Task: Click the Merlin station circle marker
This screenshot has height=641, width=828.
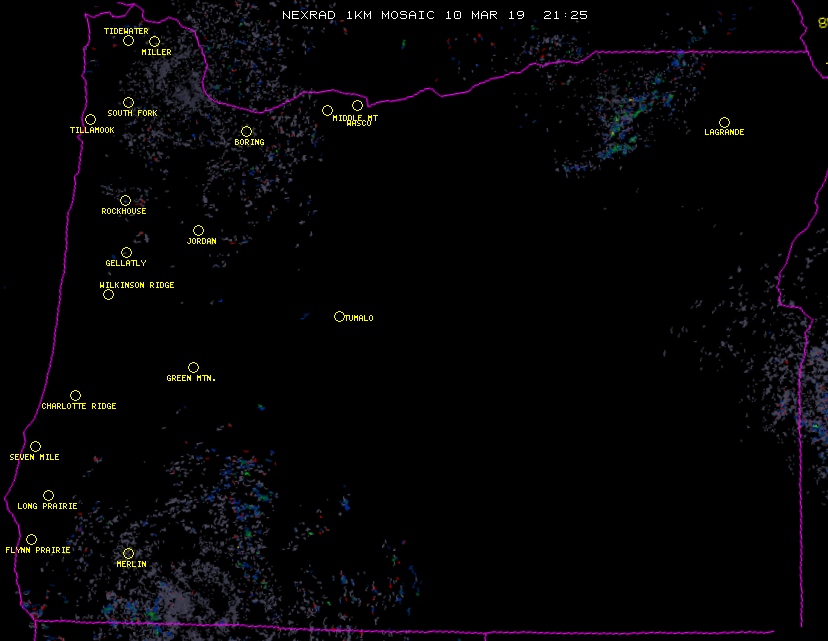Action: point(128,554)
